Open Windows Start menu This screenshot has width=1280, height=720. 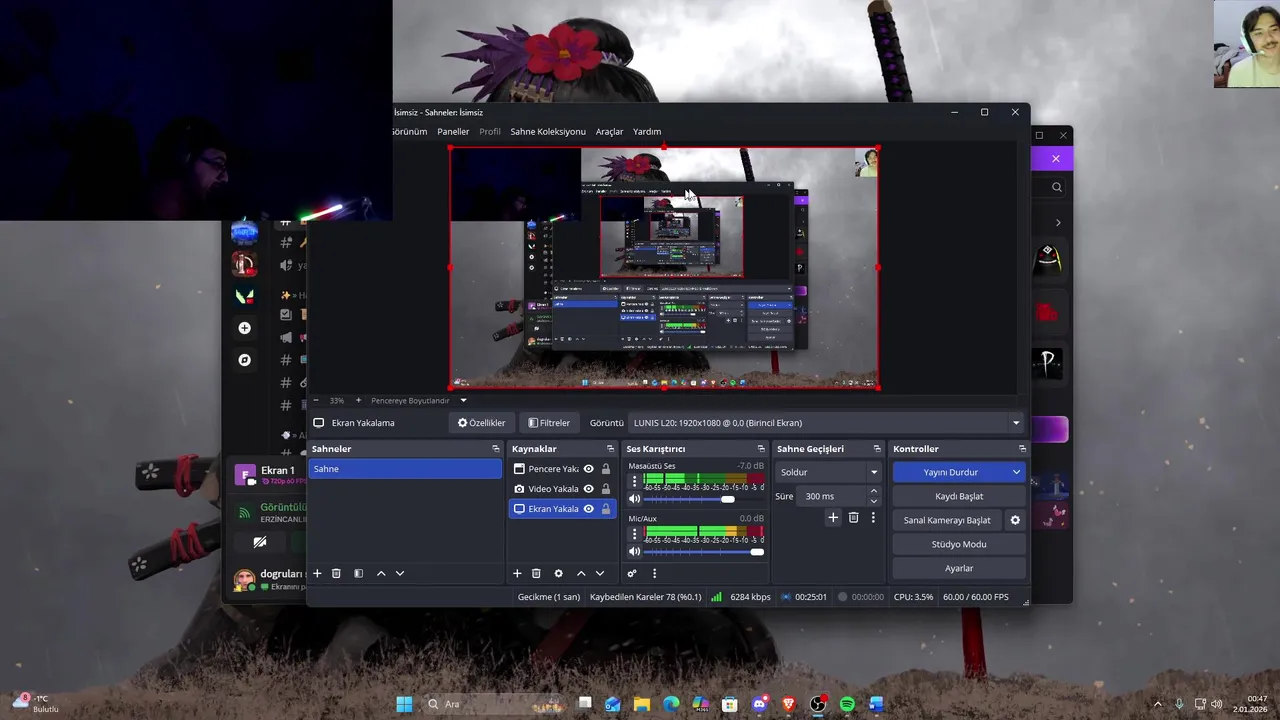pyautogui.click(x=404, y=704)
